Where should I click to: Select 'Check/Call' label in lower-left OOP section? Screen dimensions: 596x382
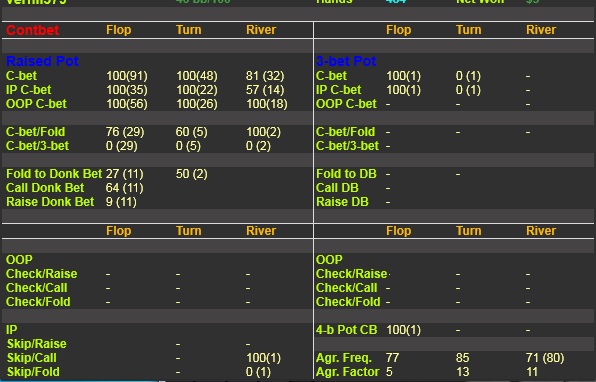pos(36,288)
